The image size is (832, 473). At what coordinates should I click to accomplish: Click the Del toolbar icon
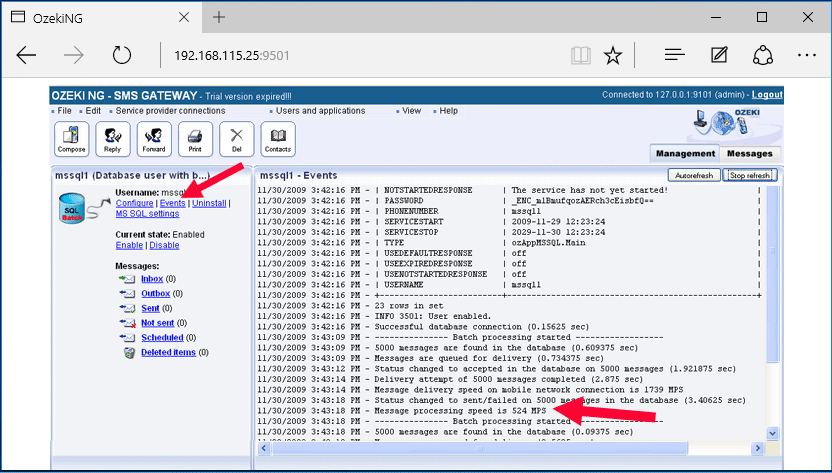coord(237,138)
